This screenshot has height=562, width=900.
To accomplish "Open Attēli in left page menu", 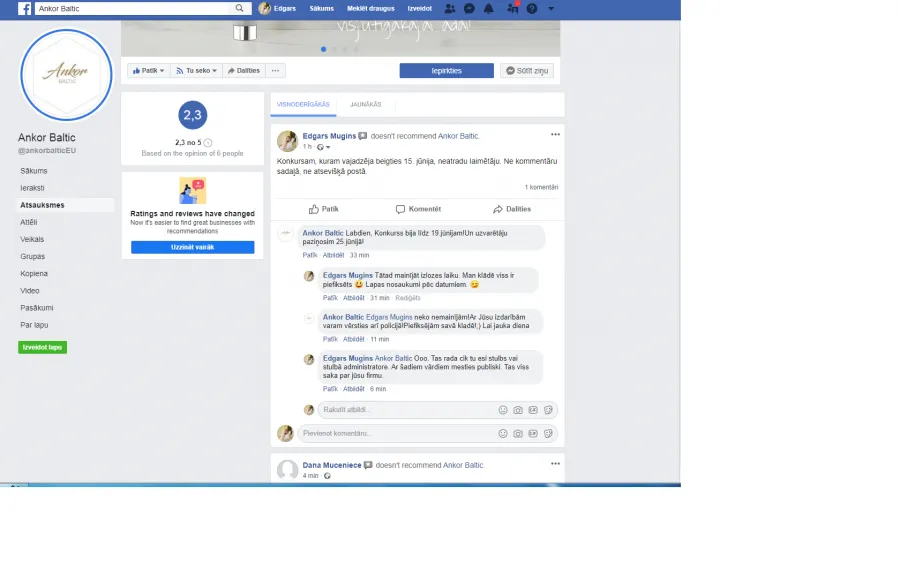I will coord(29,222).
